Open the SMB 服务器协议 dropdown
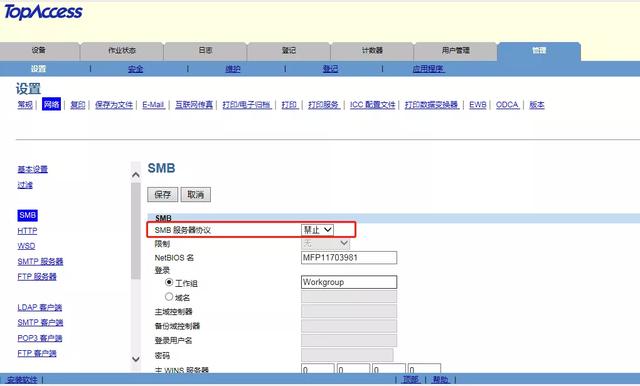The width and height of the screenshot is (640, 386). point(318,230)
